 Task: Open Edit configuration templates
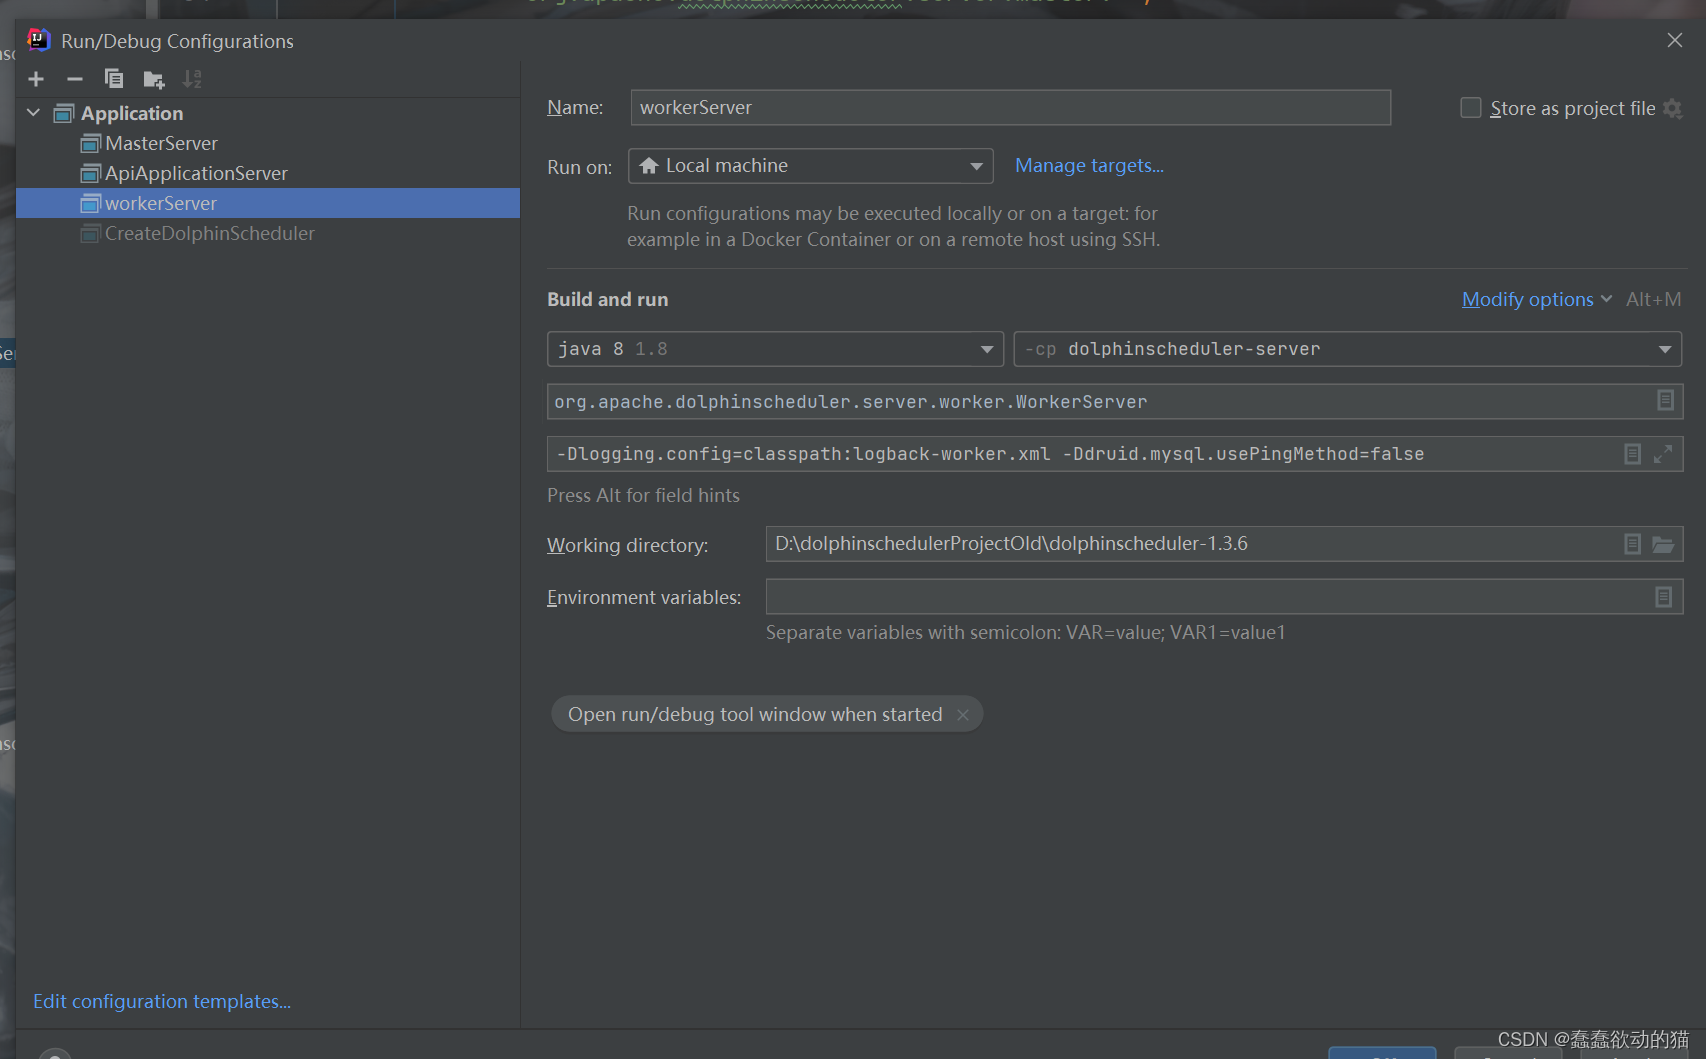[x=162, y=1001]
